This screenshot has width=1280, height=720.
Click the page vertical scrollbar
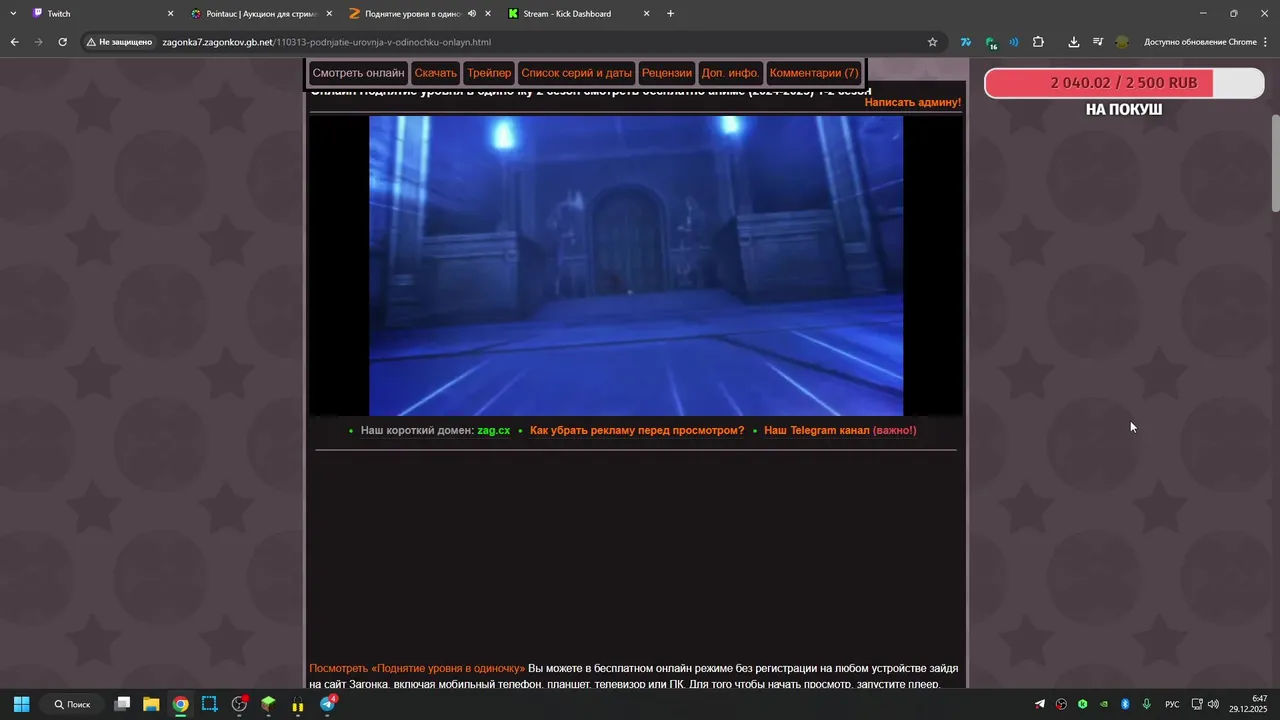(1275, 163)
